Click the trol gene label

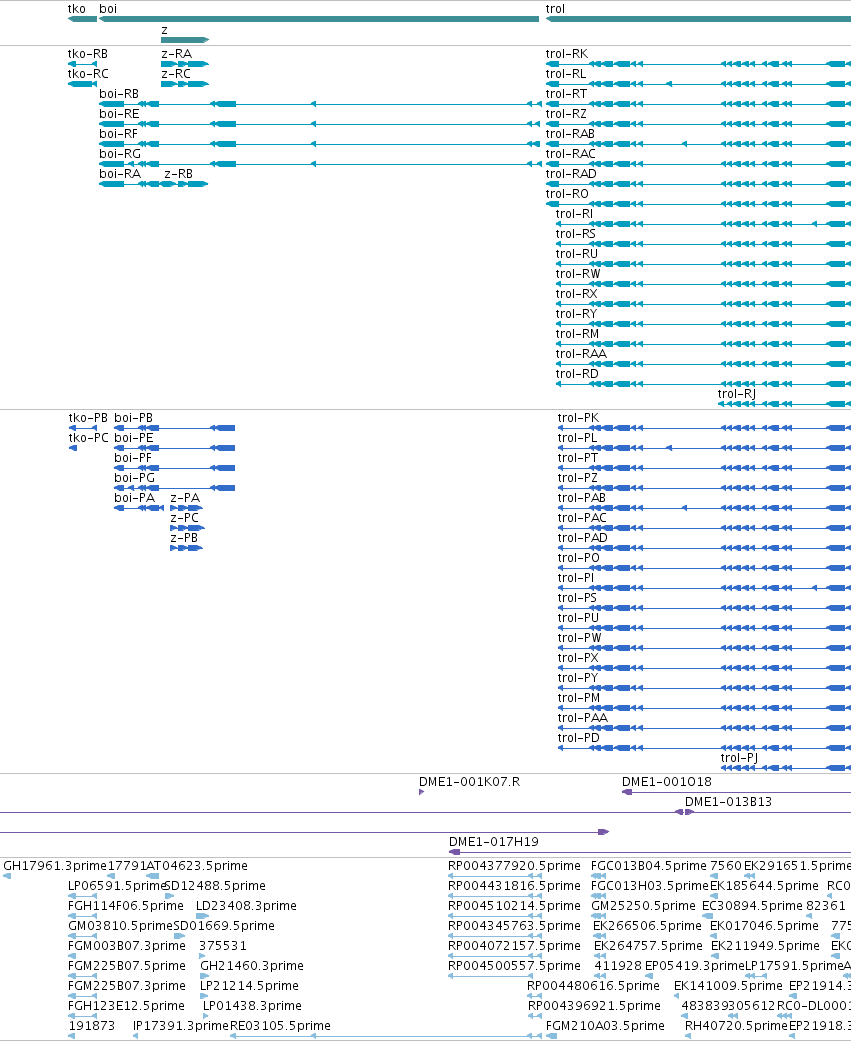[555, 9]
